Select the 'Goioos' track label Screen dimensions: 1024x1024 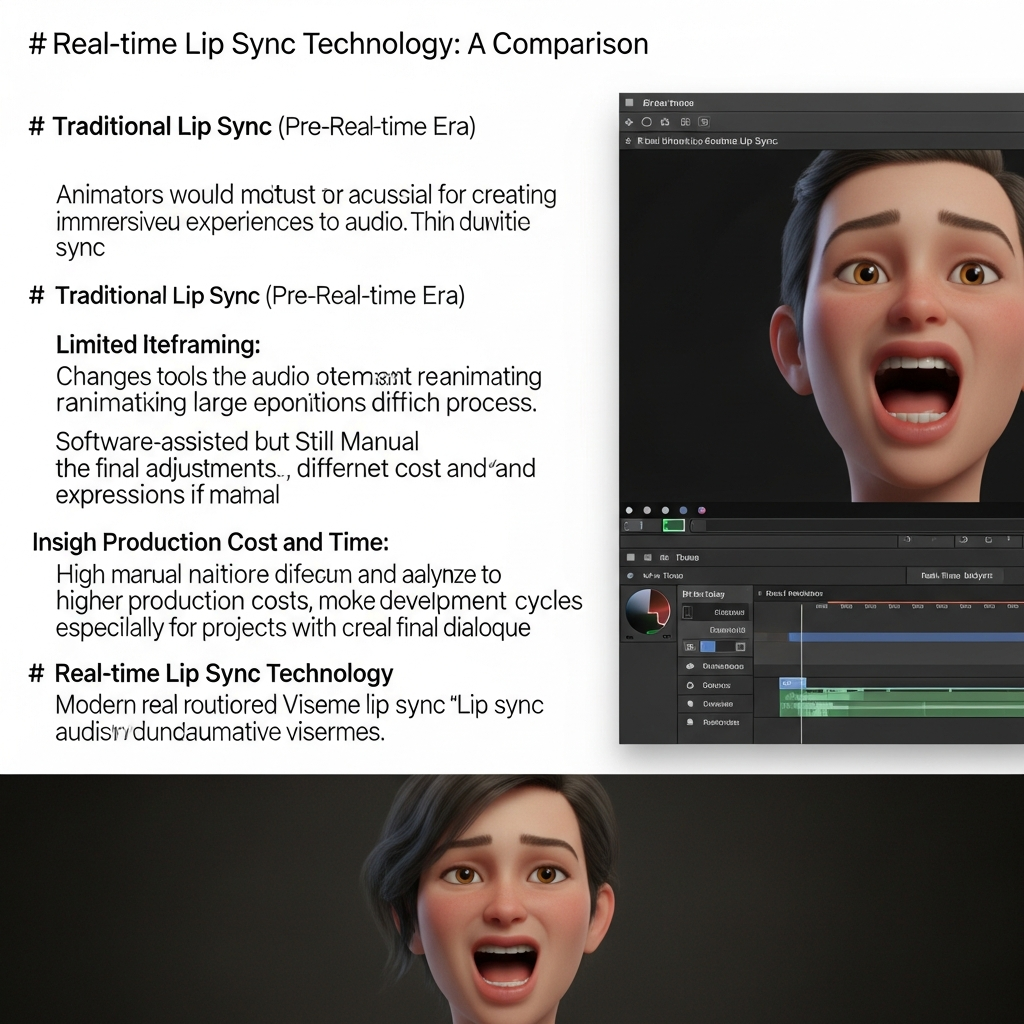716,686
